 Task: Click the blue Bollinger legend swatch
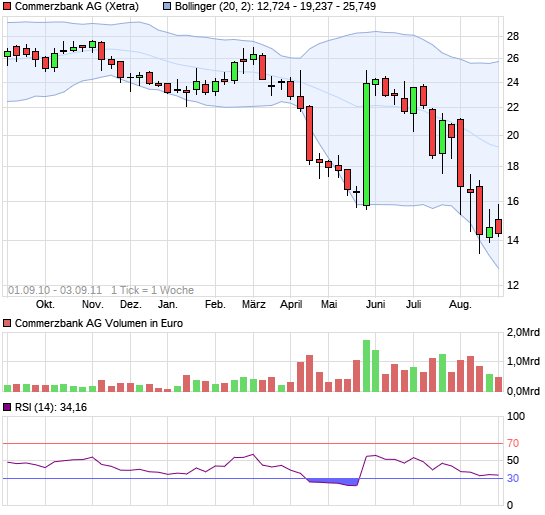pyautogui.click(x=167, y=6)
